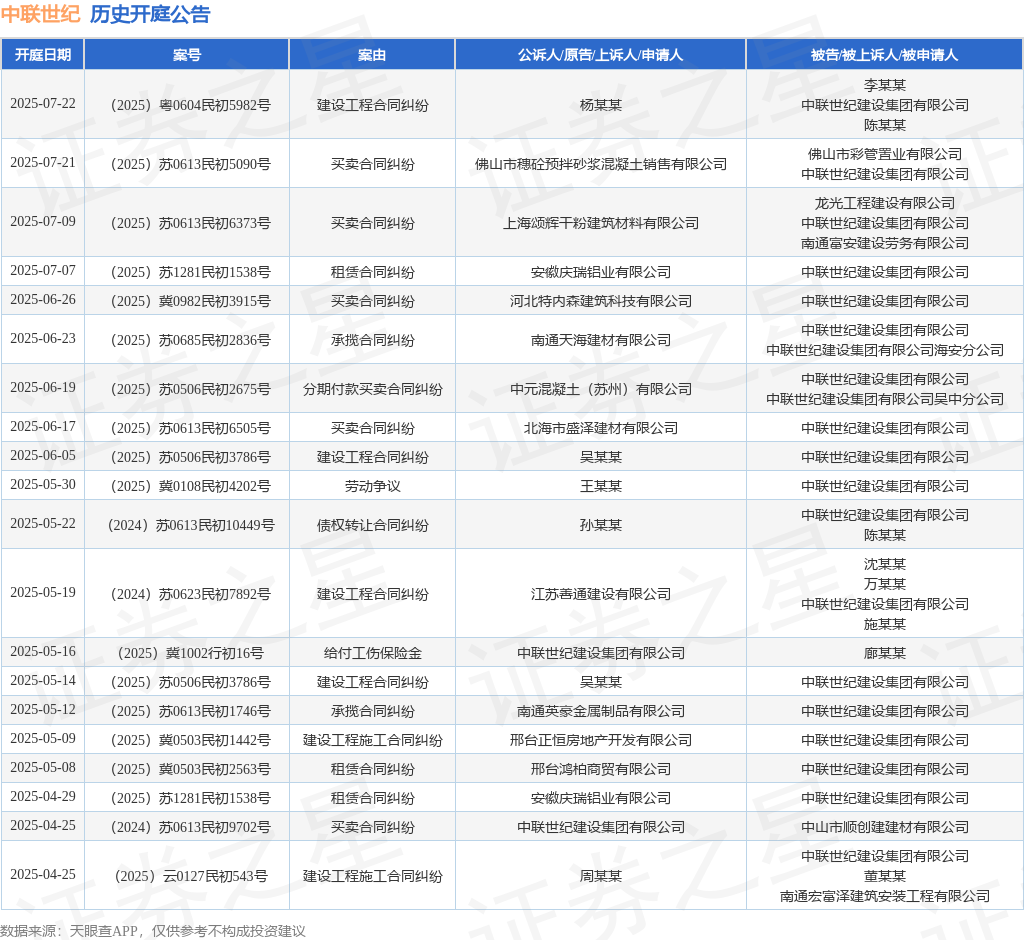Click date cell 2025-05-19

(43, 592)
